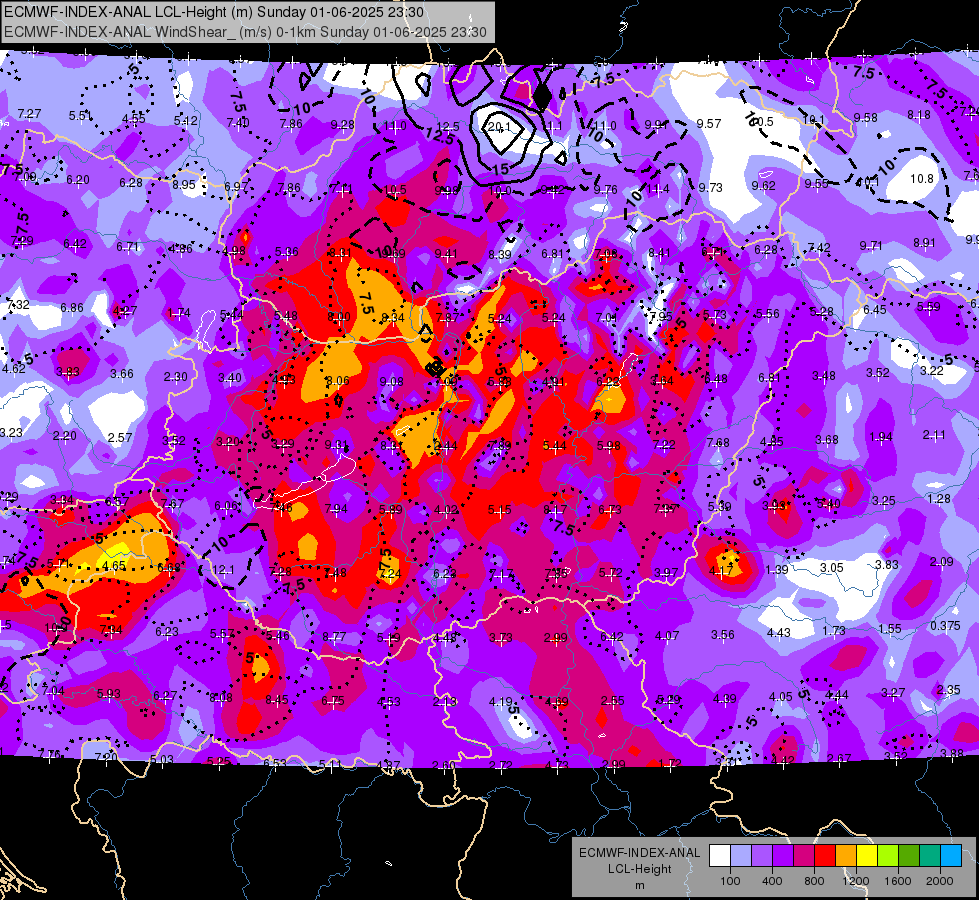Click the medium purple legend swatch before 400

(762, 856)
